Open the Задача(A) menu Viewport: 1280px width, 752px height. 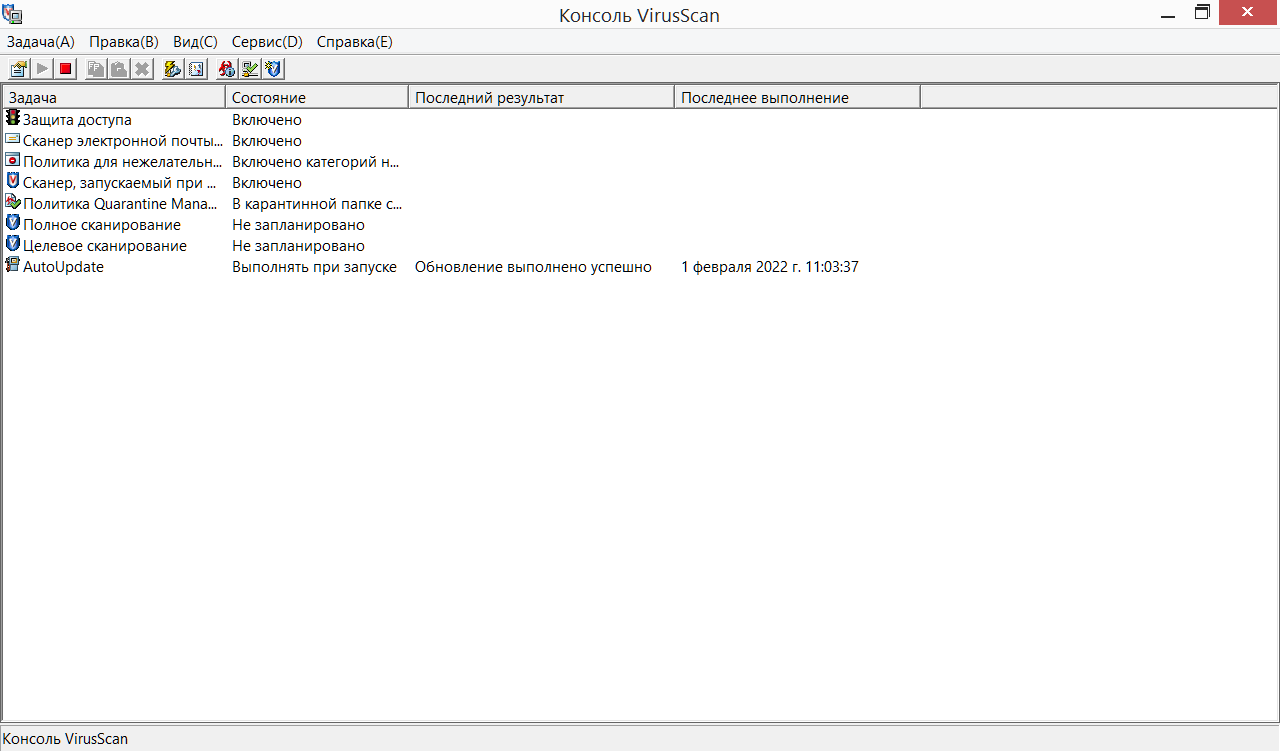click(41, 42)
